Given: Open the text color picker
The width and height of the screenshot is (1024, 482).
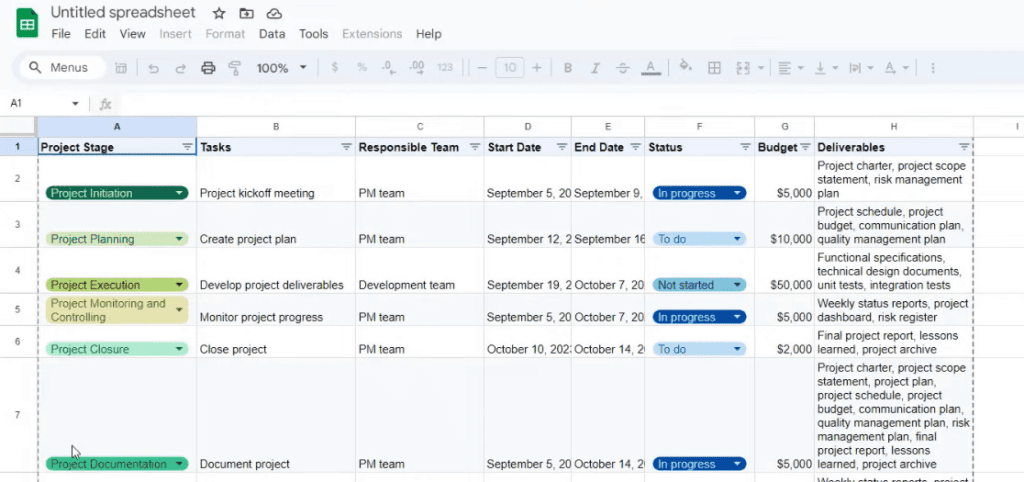Looking at the screenshot, I should click(650, 67).
